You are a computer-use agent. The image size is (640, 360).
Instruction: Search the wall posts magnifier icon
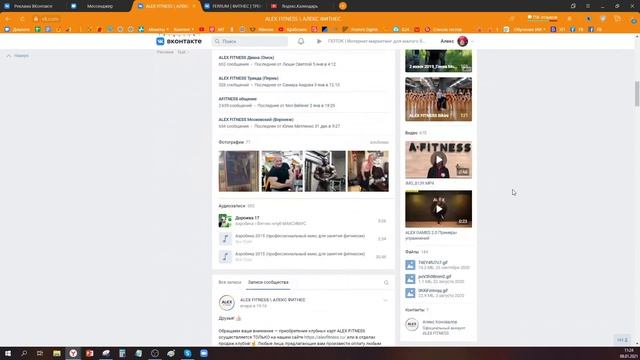(386, 282)
